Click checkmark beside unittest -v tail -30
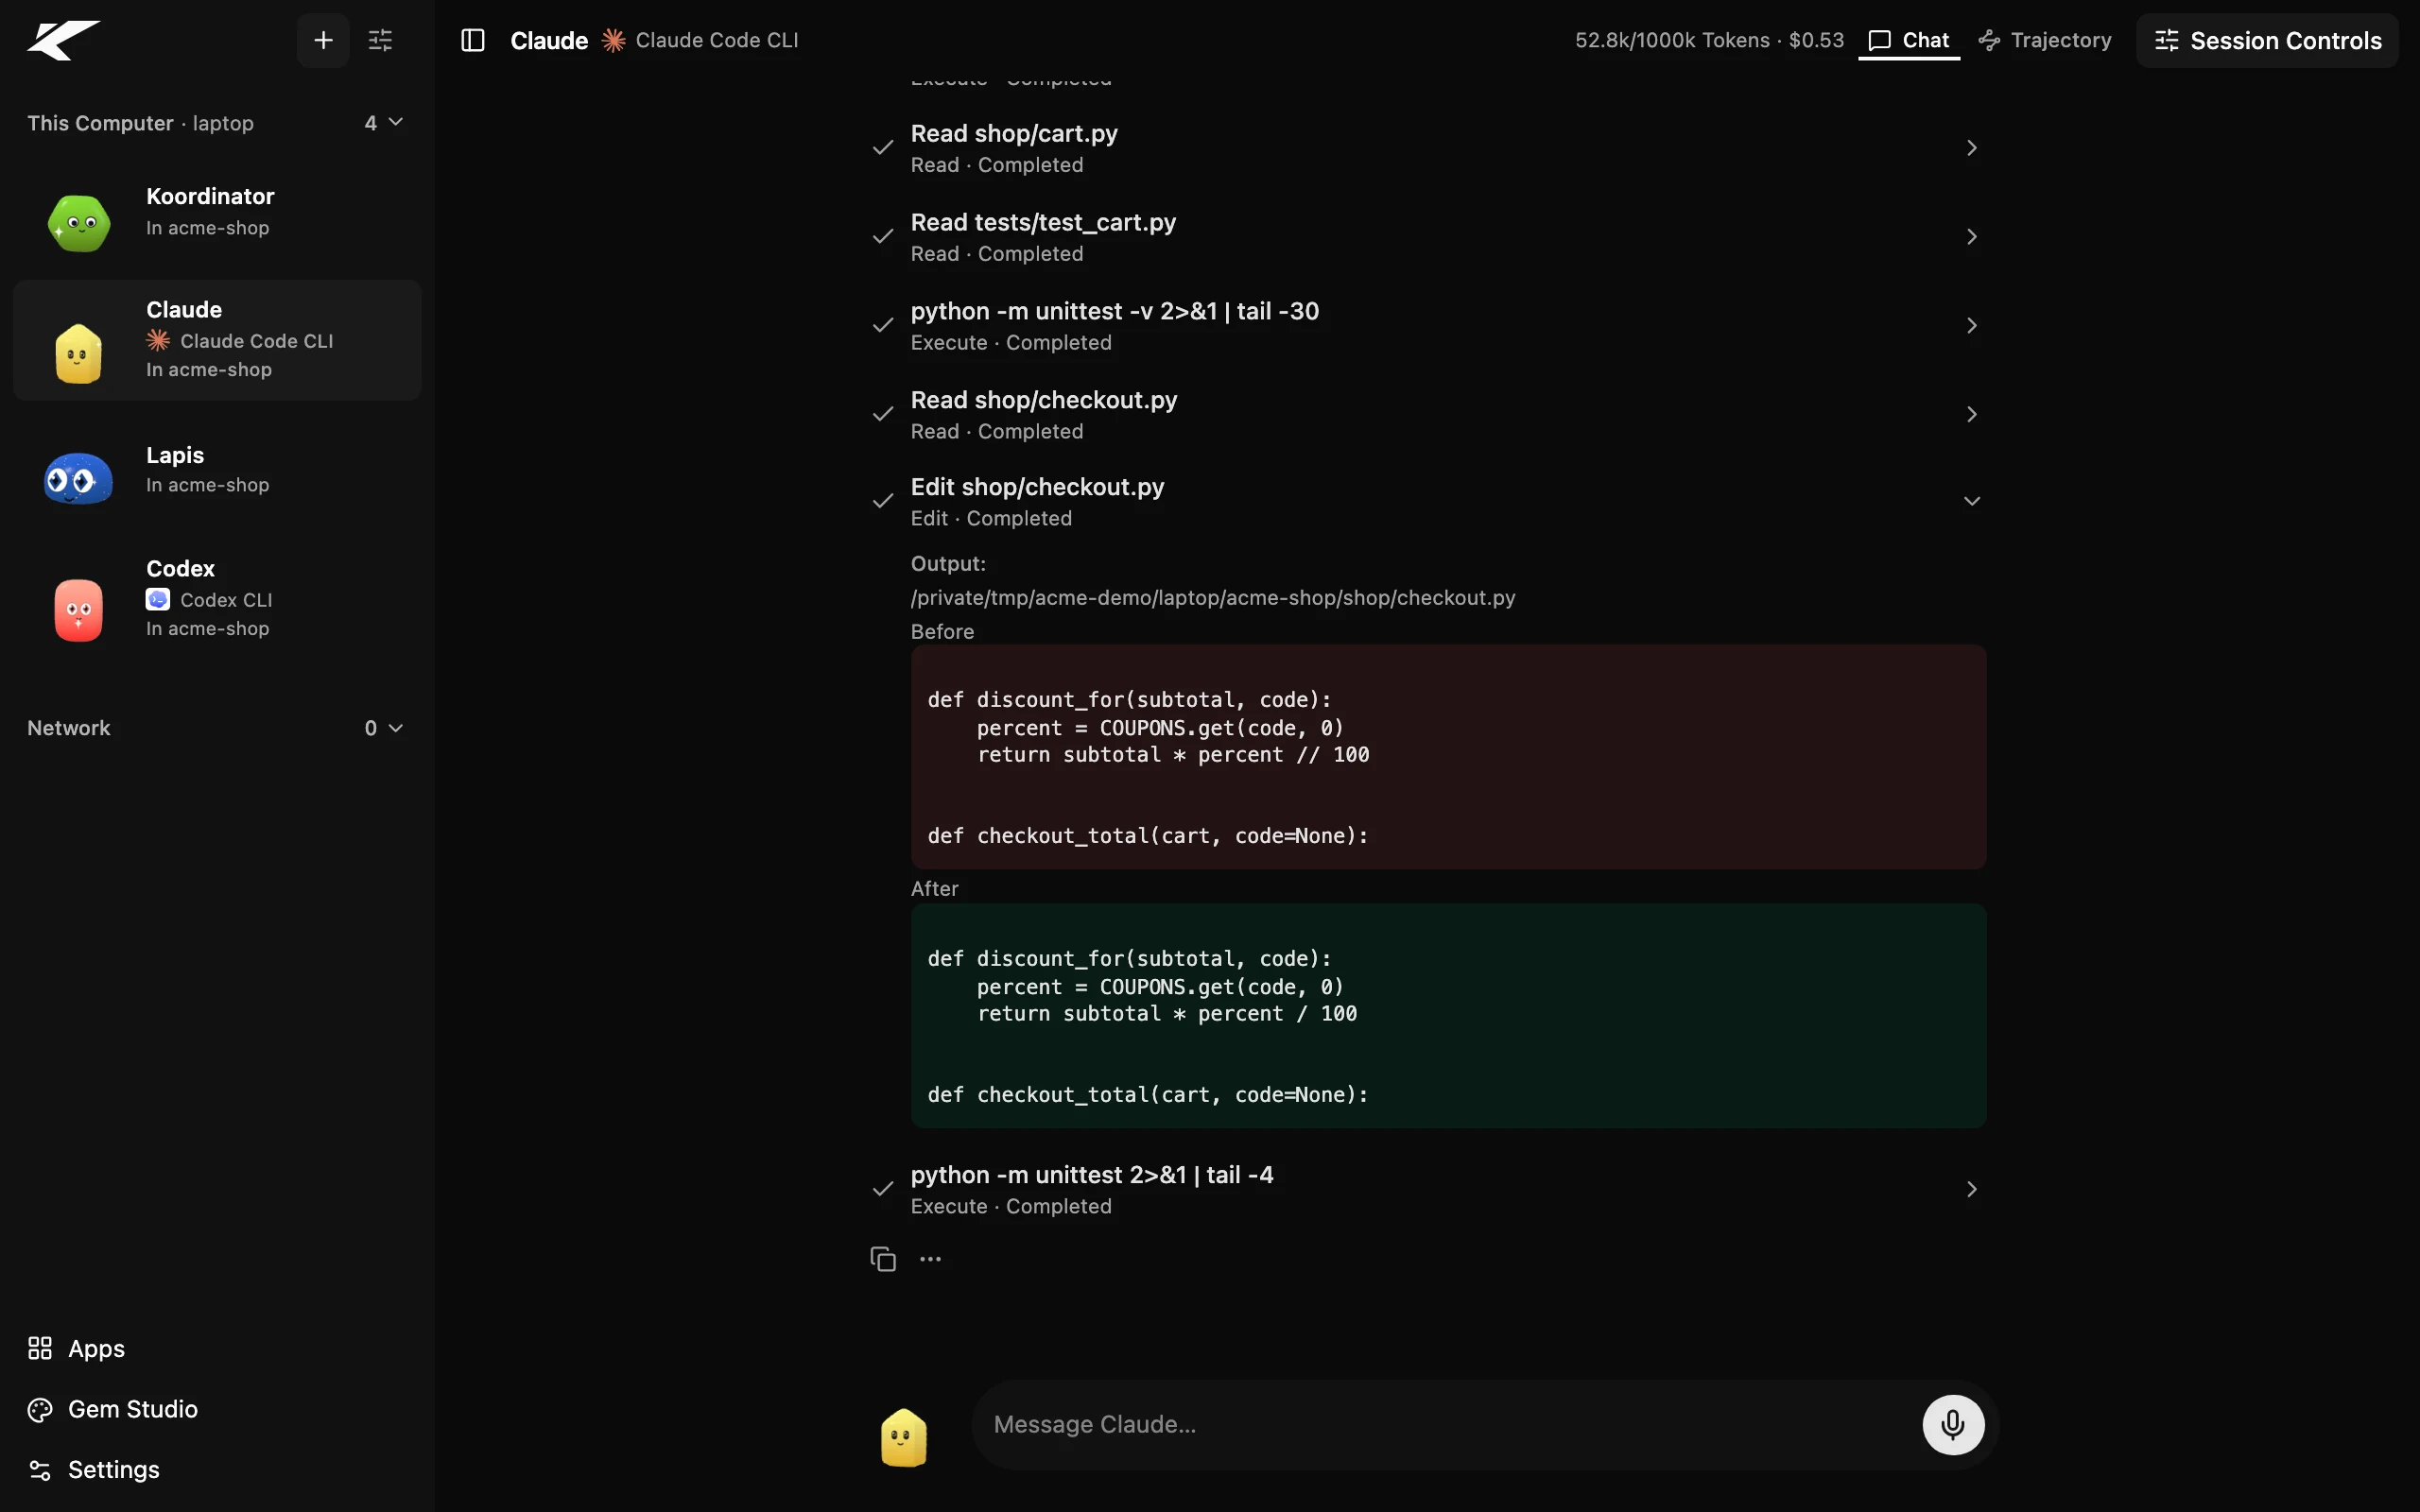 point(883,326)
